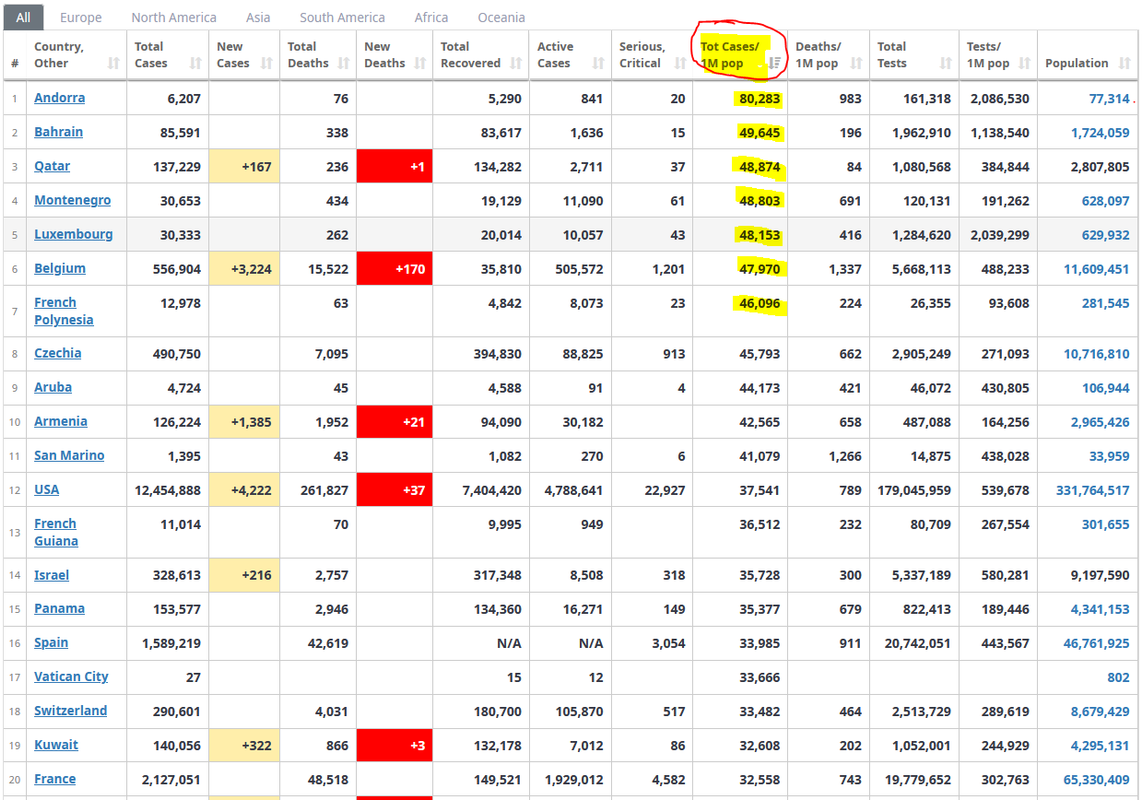This screenshot has height=800, width=1143.
Task: Sort by Serious, Critical column icon
Action: (680, 63)
